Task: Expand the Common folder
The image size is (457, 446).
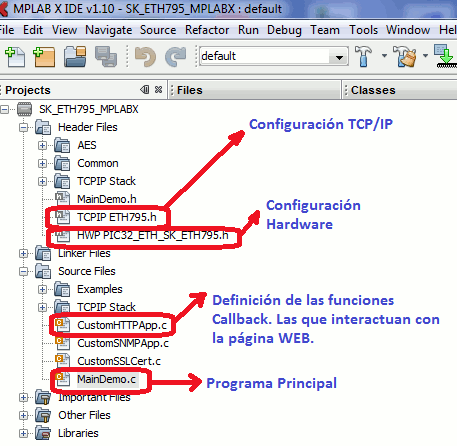Action: [x=42, y=163]
